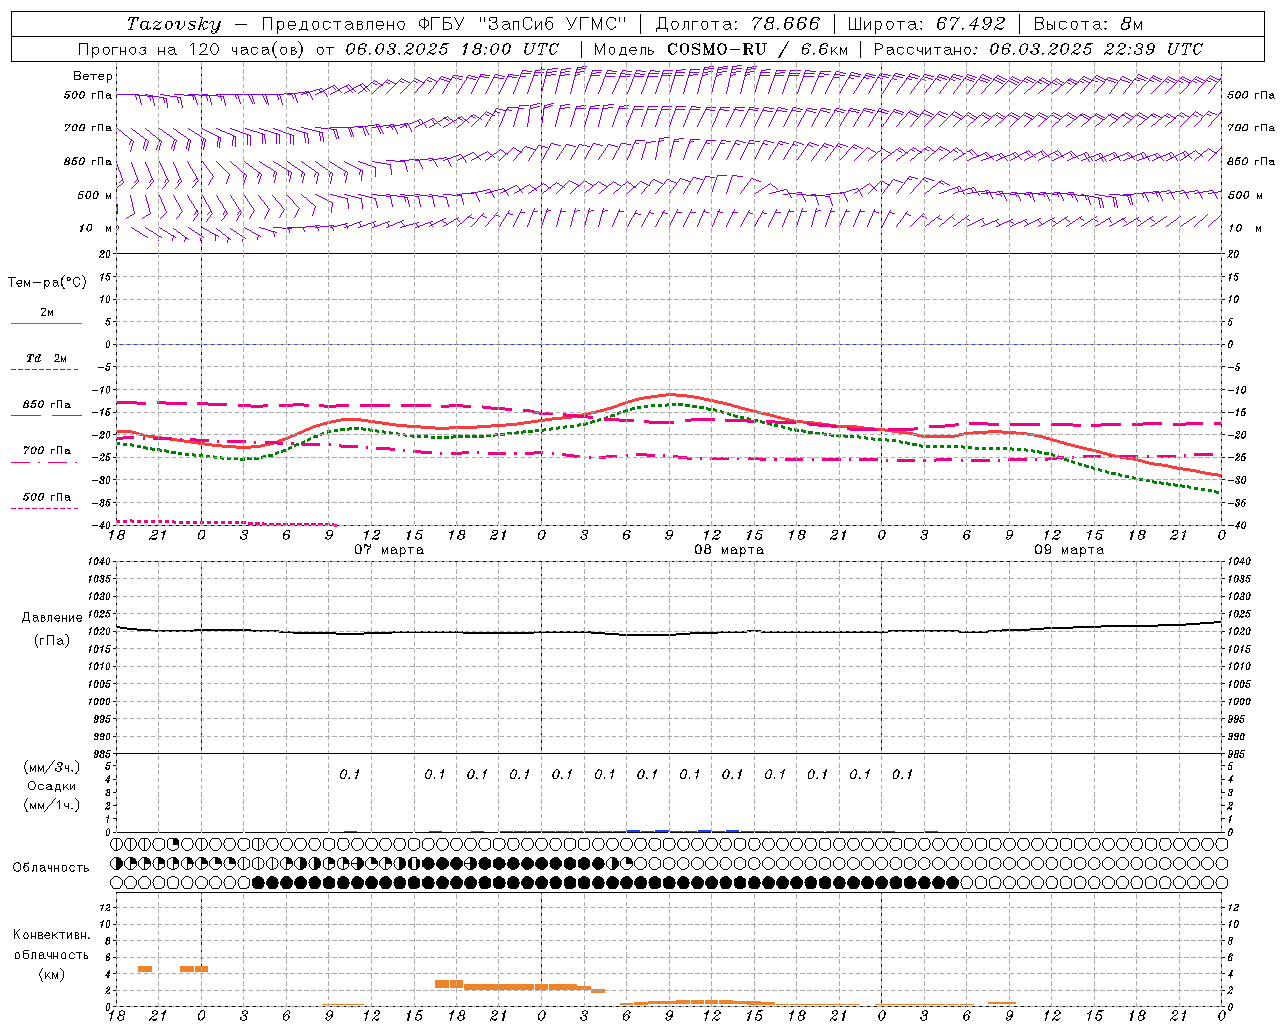Image resolution: width=1280 pixels, height=1024 pixels.
Task: Click the 08 марта date label
Action: (x=729, y=550)
